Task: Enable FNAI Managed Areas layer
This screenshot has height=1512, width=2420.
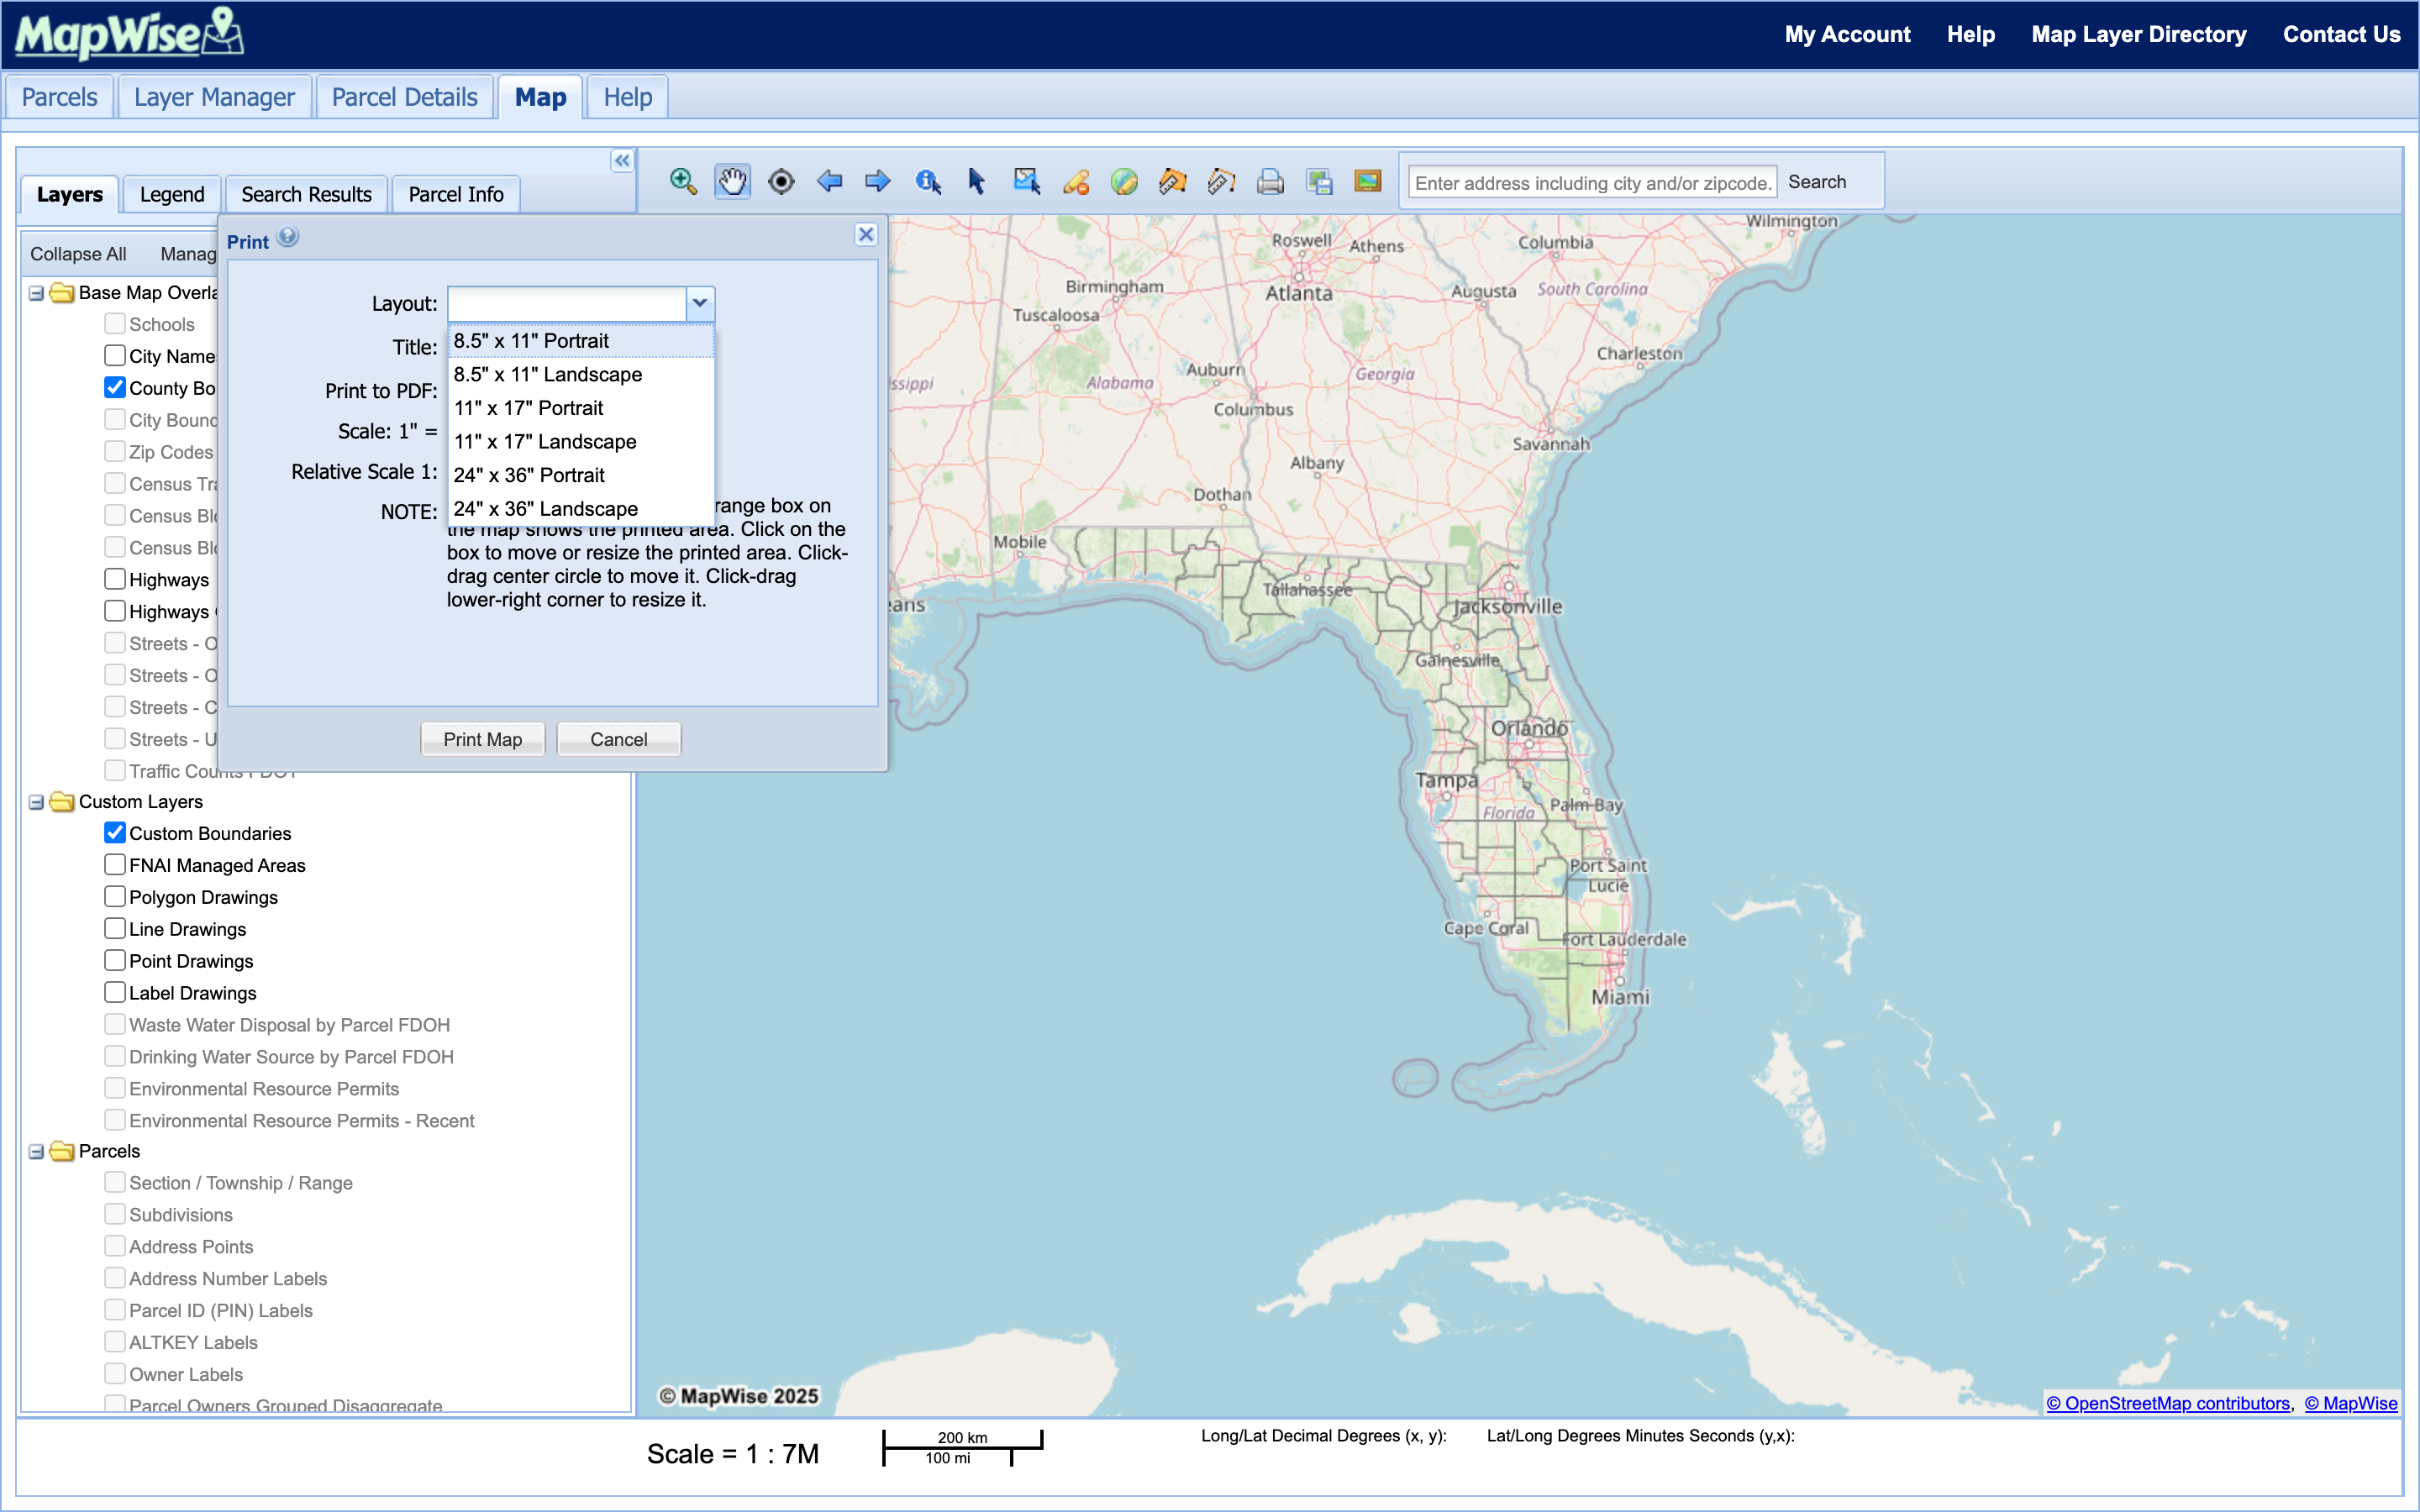Action: tap(115, 865)
